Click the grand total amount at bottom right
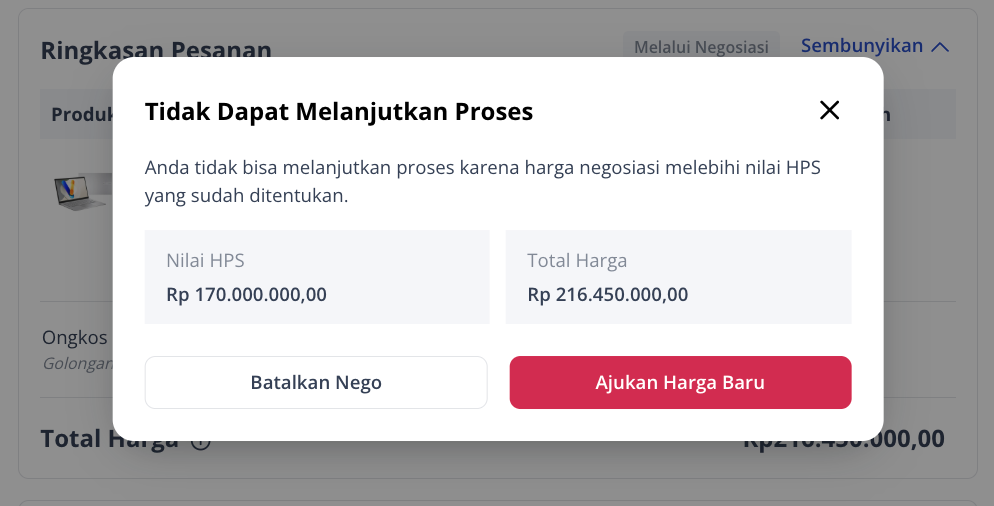The width and height of the screenshot is (994, 506). 844,439
